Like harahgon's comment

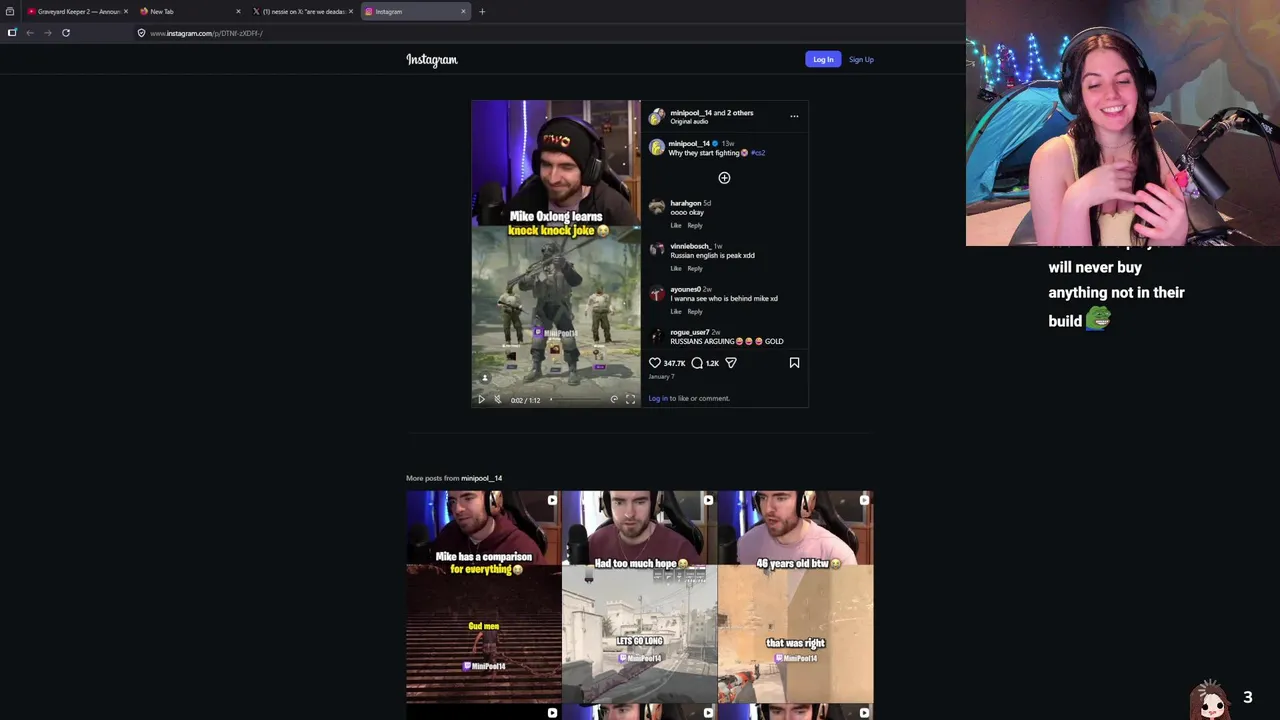(x=676, y=225)
